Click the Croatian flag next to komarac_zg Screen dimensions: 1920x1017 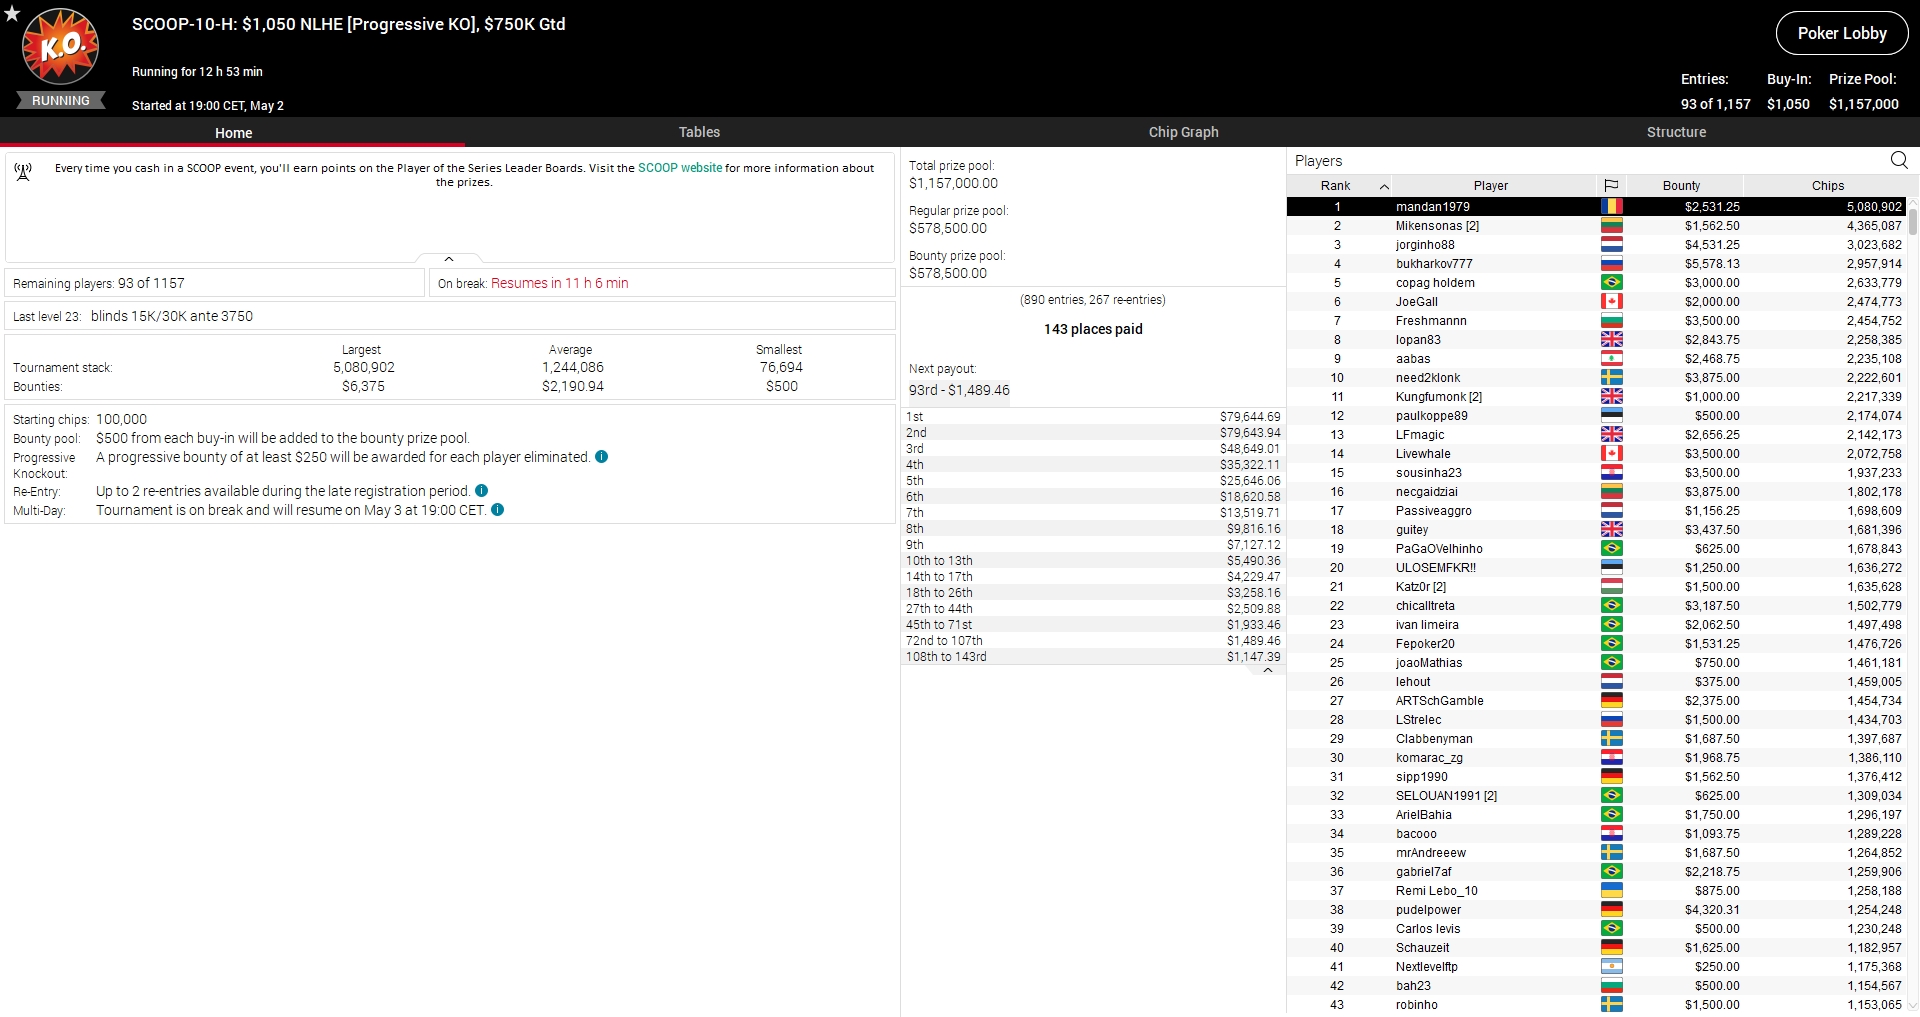(1611, 758)
